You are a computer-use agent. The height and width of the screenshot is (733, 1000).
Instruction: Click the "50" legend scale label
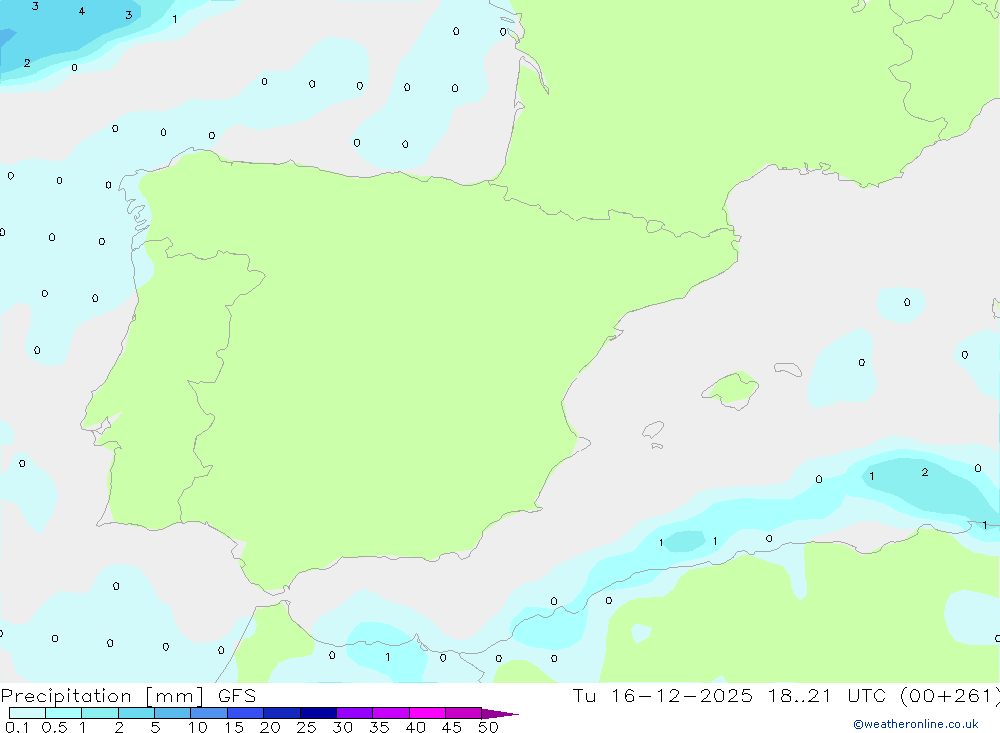[x=488, y=727]
